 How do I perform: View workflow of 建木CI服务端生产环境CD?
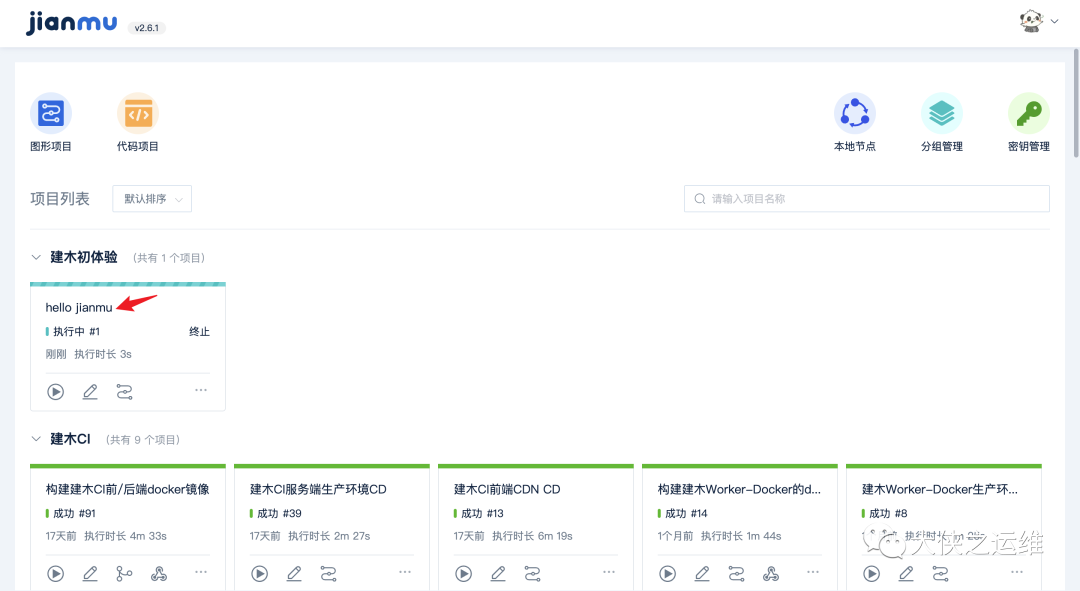329,574
